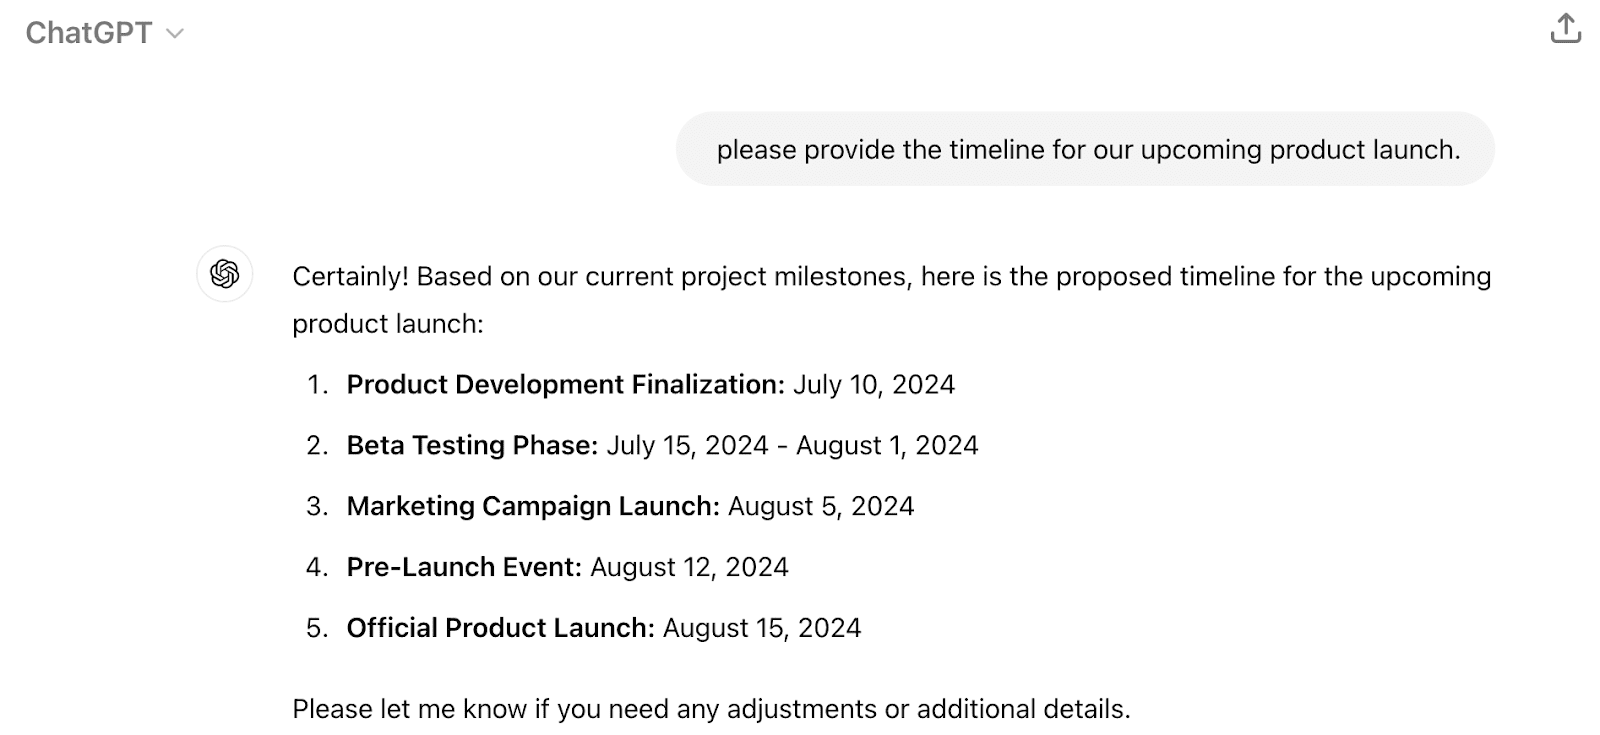This screenshot has width=1600, height=735.
Task: Click the 'Product Development Finalization' bold label
Action: point(566,385)
